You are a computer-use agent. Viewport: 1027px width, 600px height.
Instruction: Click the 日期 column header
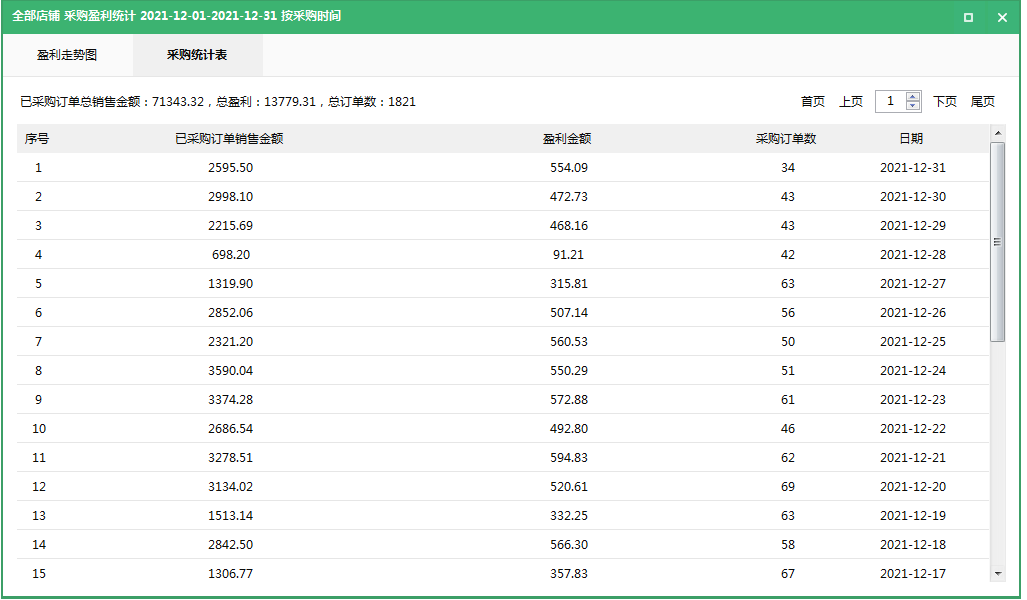pos(911,139)
